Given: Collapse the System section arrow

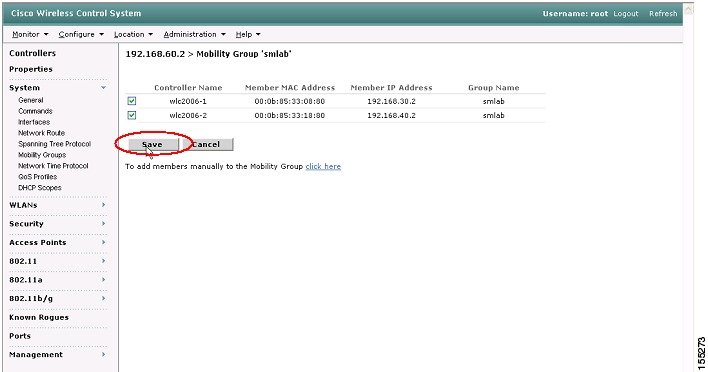Looking at the screenshot, I should (103, 88).
